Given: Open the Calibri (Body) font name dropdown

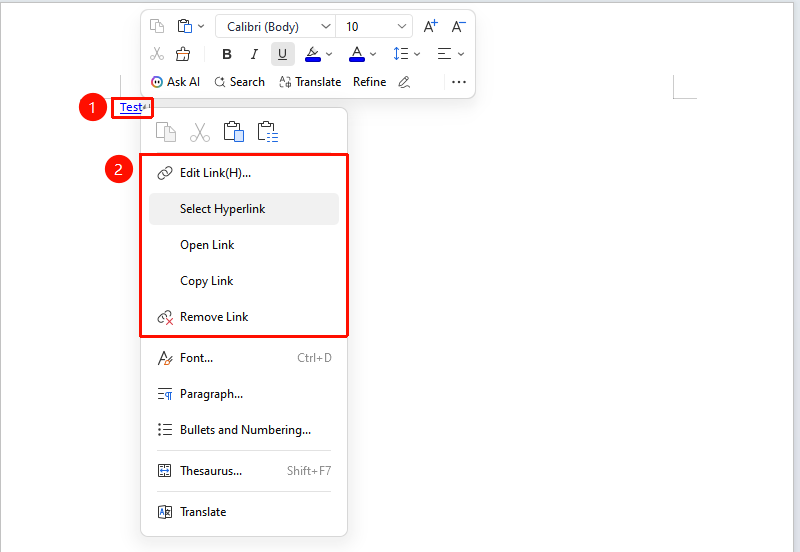Looking at the screenshot, I should coord(276,27).
